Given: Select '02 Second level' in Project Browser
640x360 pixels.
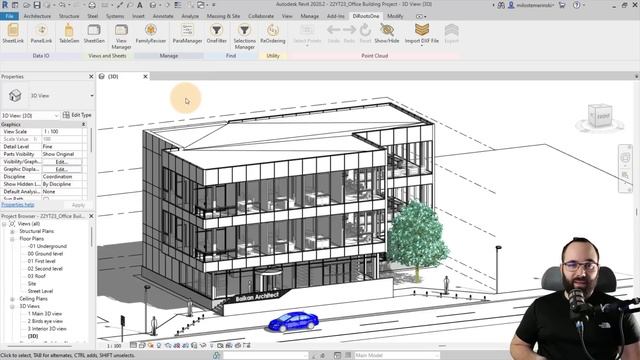Looking at the screenshot, I should click(x=45, y=269).
